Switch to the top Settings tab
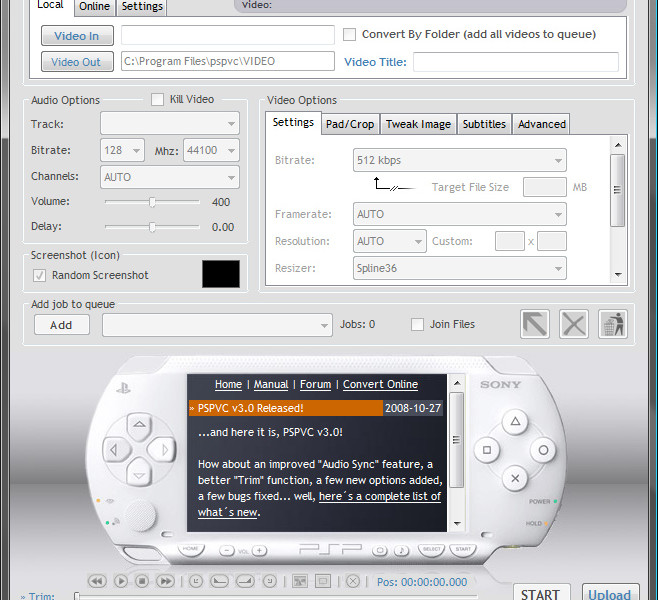The height and width of the screenshot is (600, 658). (142, 7)
